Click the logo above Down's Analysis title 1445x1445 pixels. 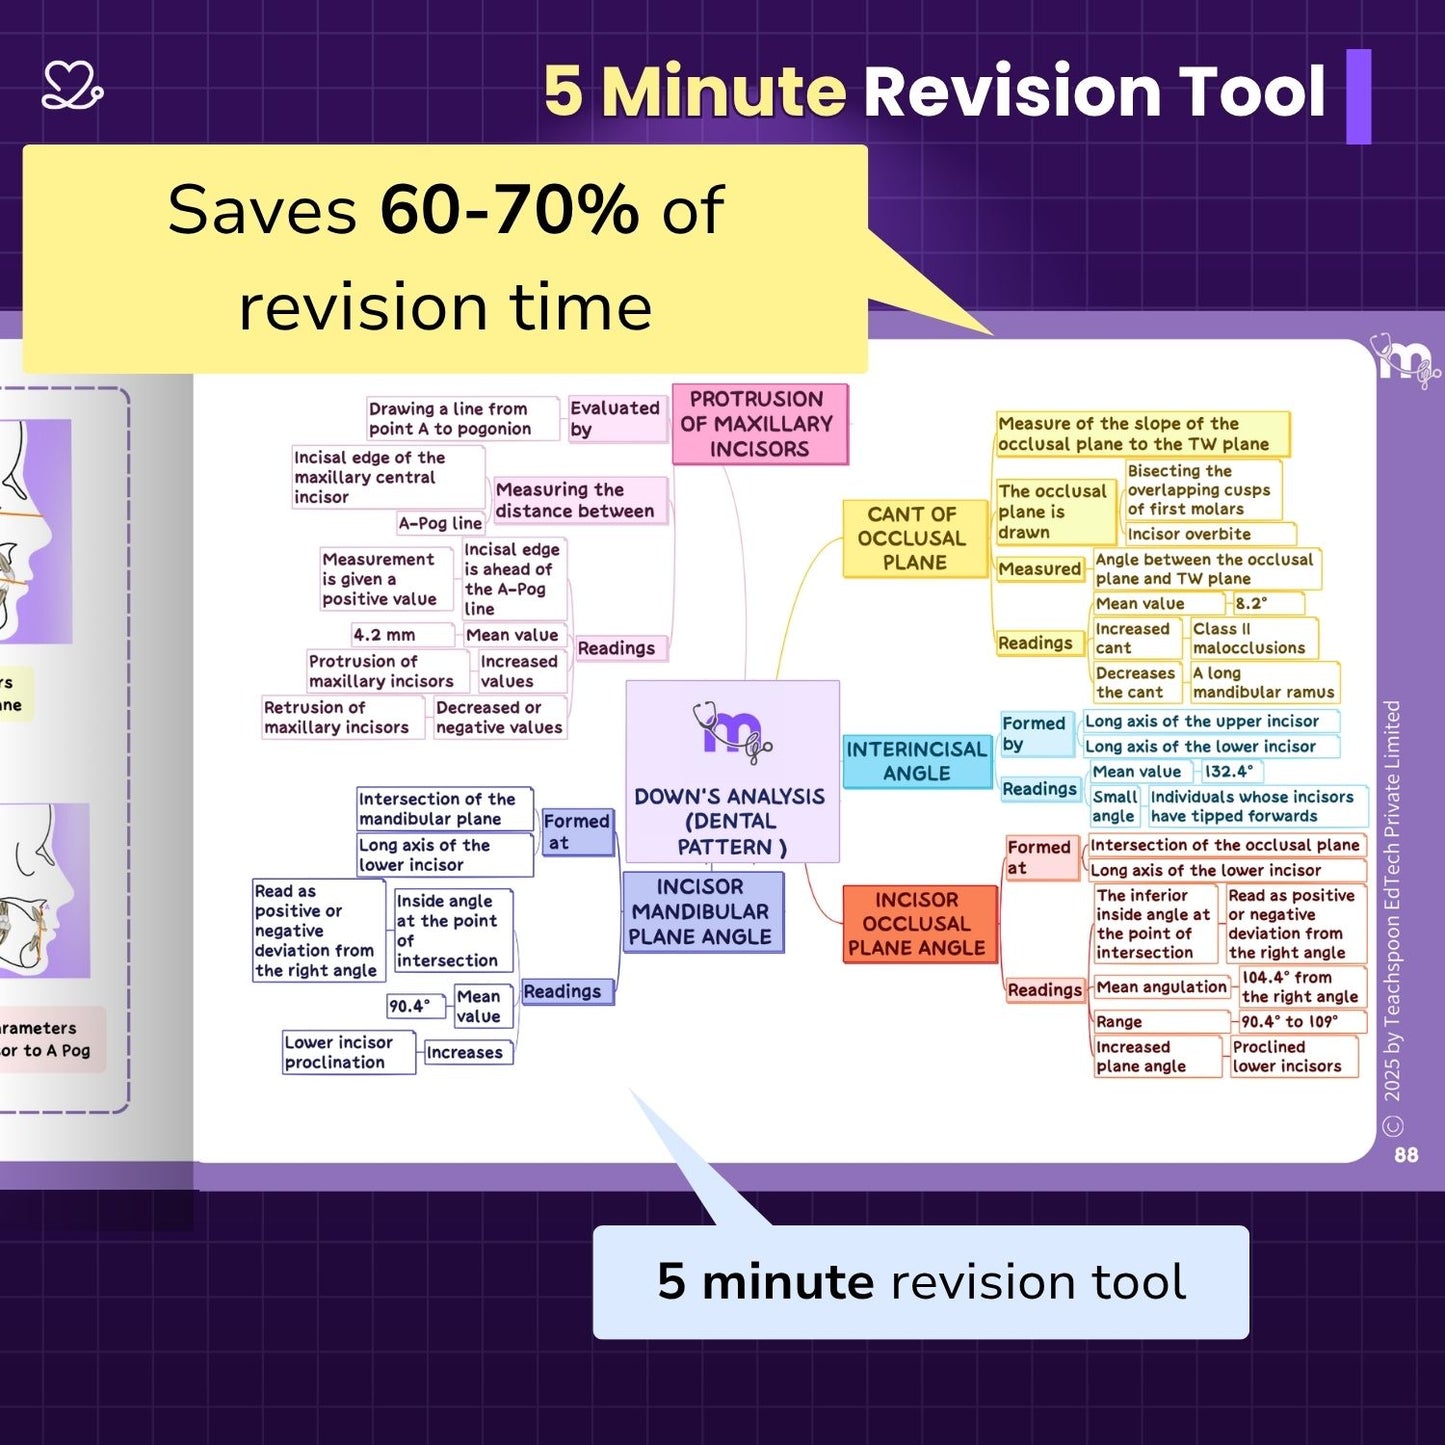point(732,729)
